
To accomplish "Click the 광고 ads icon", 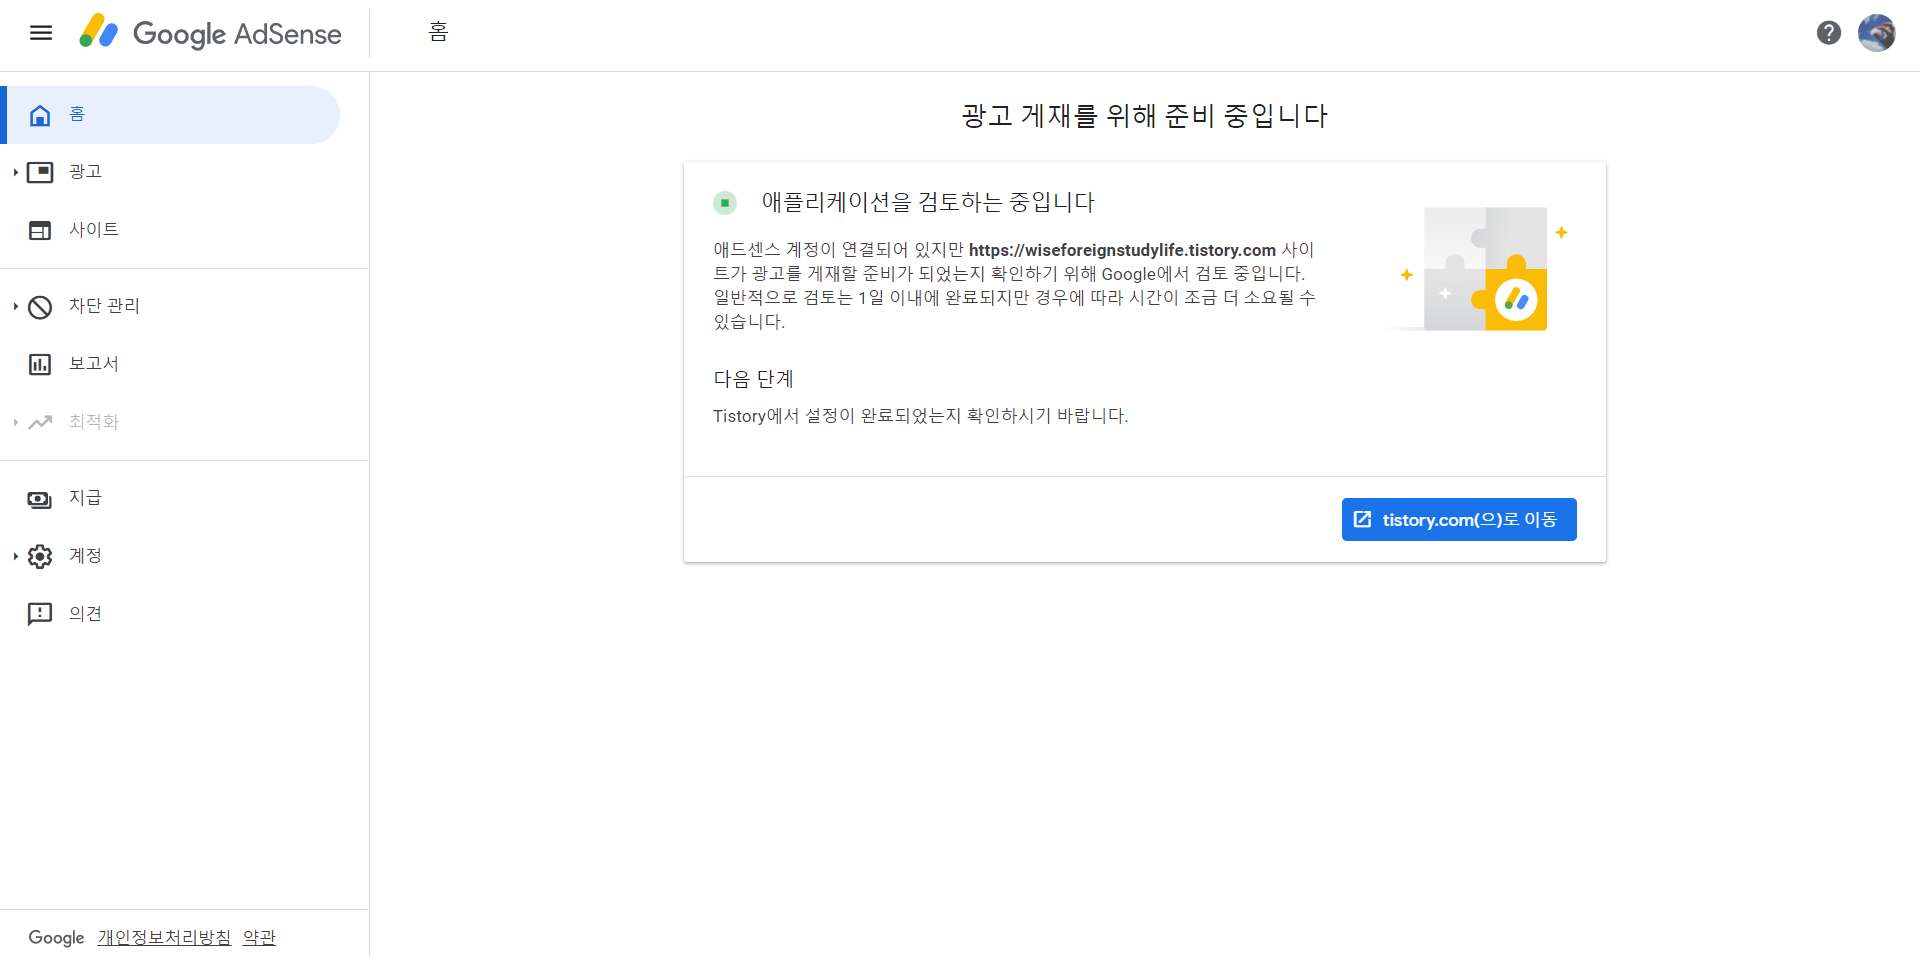I will (x=40, y=172).
